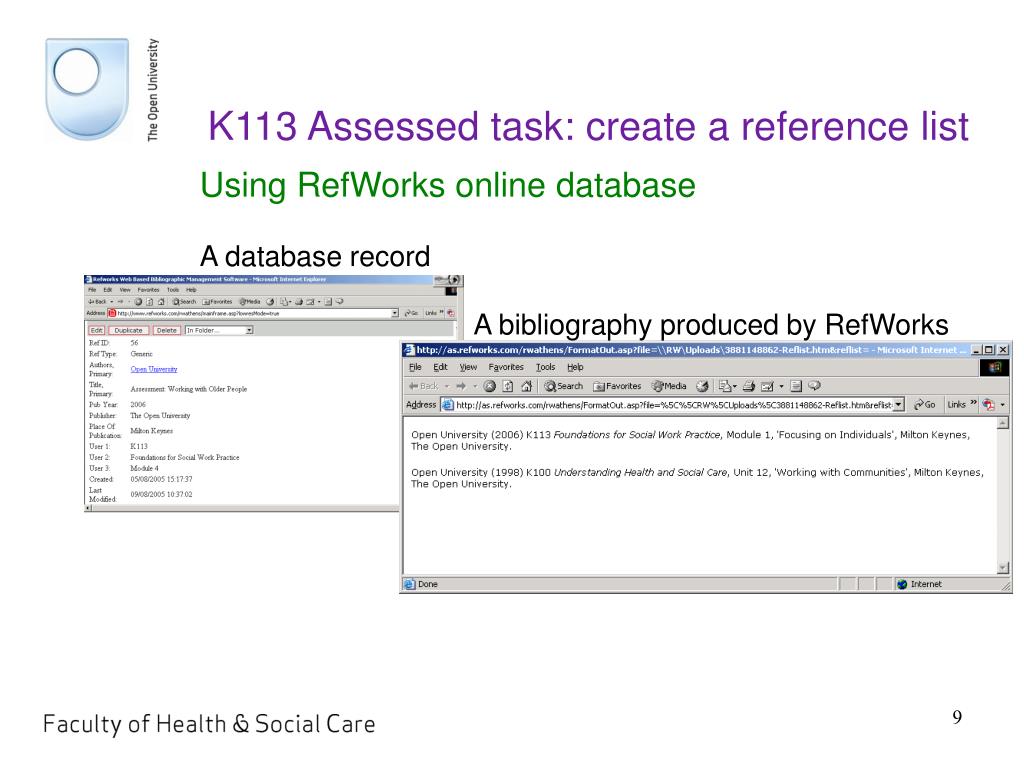Click scrollbar up arrow in bibliography window
Viewport: 1024px width, 768px height.
pos(1003,423)
